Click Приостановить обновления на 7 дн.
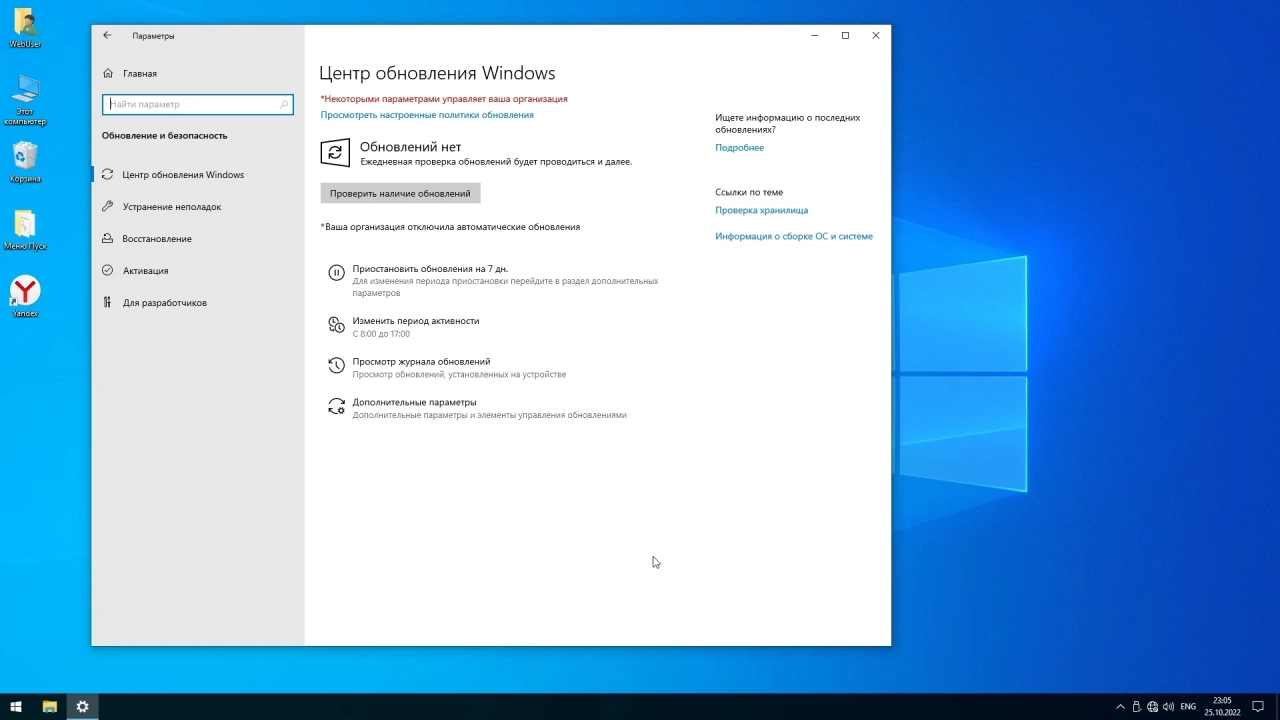The image size is (1280, 720). (430, 269)
